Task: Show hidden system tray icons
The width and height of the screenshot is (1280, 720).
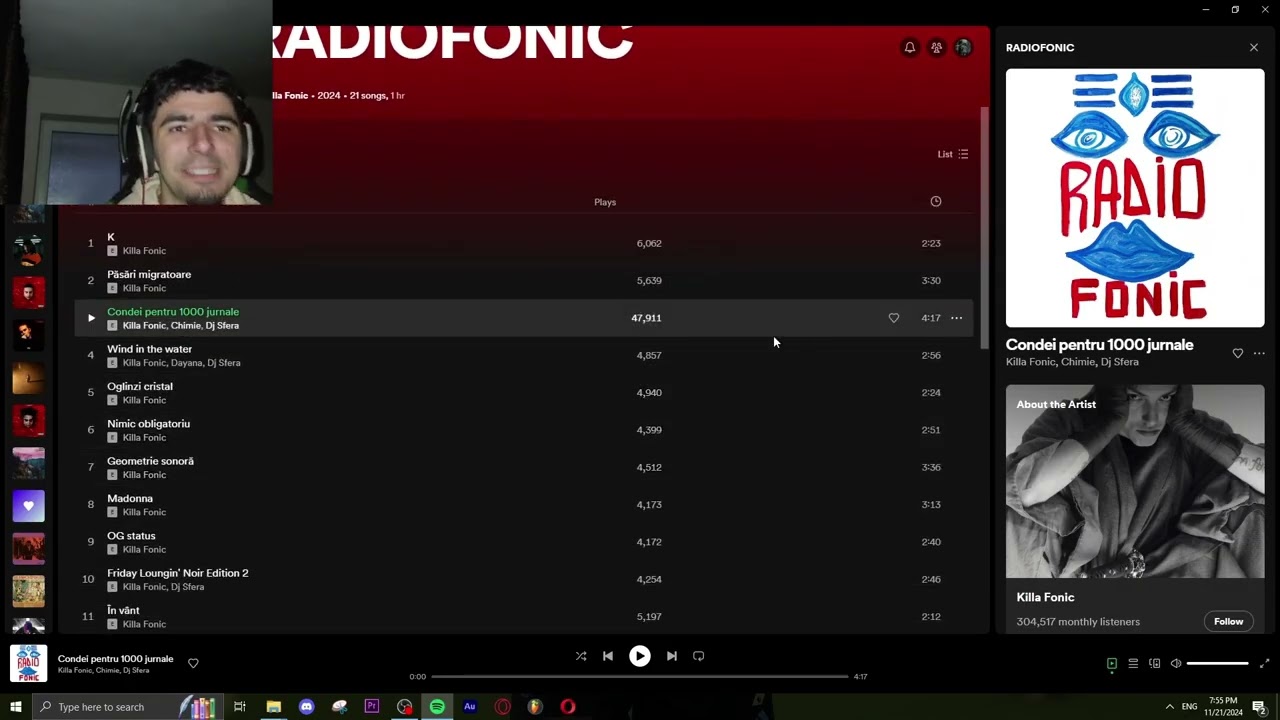Action: pos(1169,707)
